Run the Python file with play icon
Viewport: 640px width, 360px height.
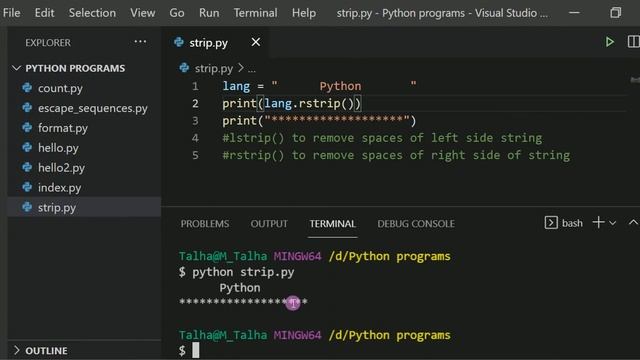(609, 42)
